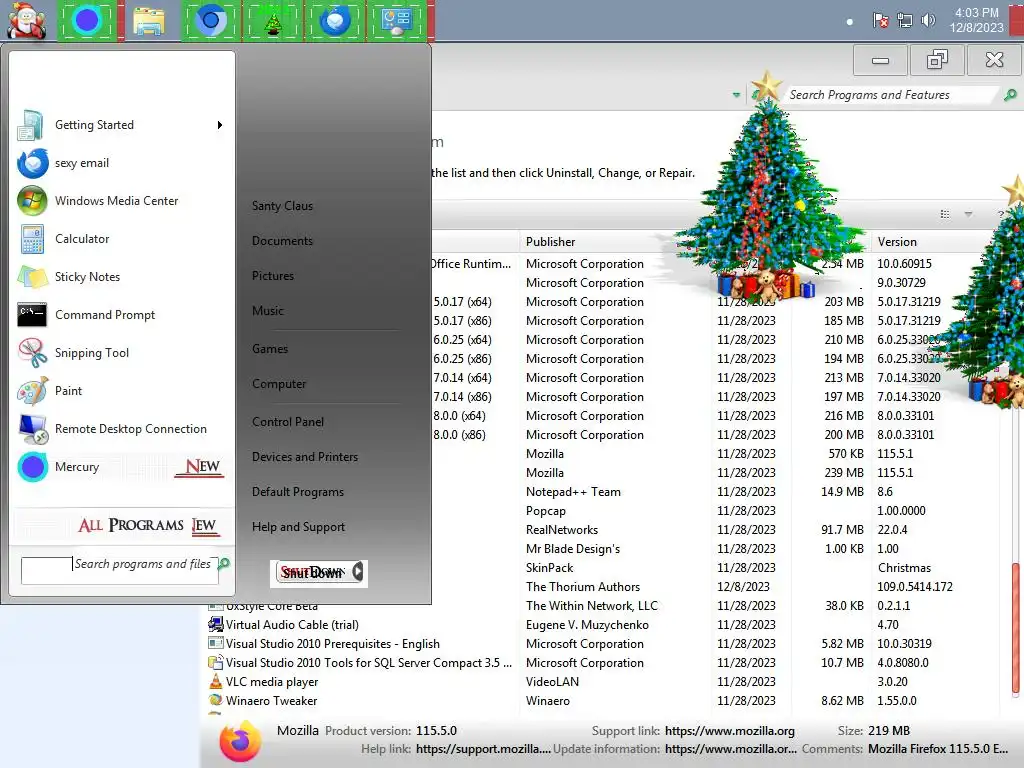Screen dimensions: 1024x768
Task: Click the Popcap publisher cell
Action: point(545,511)
